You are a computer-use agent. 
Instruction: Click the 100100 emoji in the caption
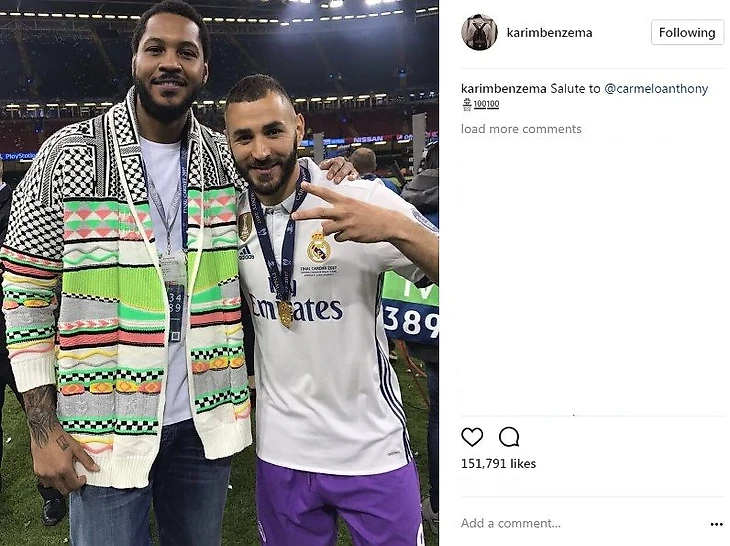point(486,104)
